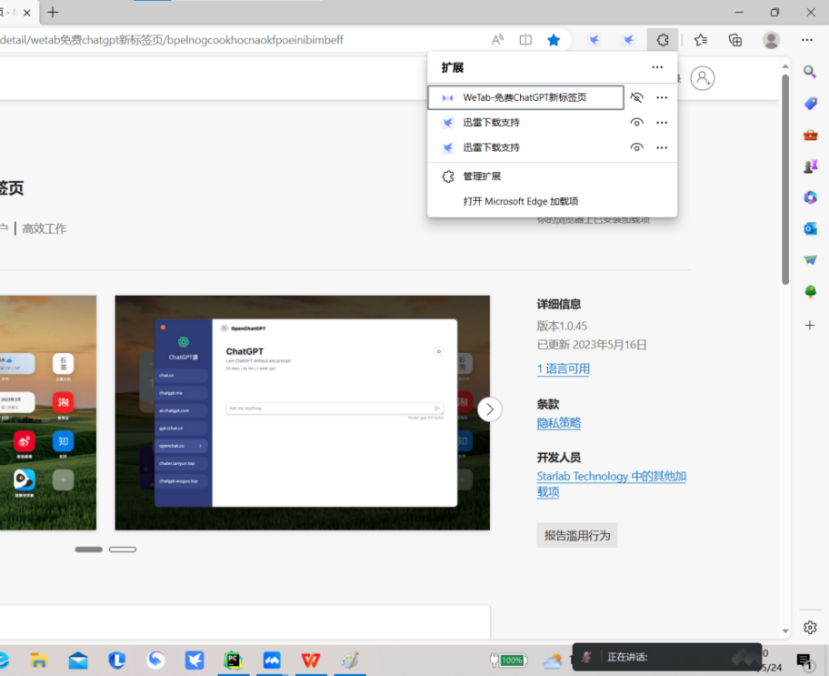Open sidebar Shopping tag icon
The height and width of the screenshot is (676, 829).
pyautogui.click(x=810, y=103)
